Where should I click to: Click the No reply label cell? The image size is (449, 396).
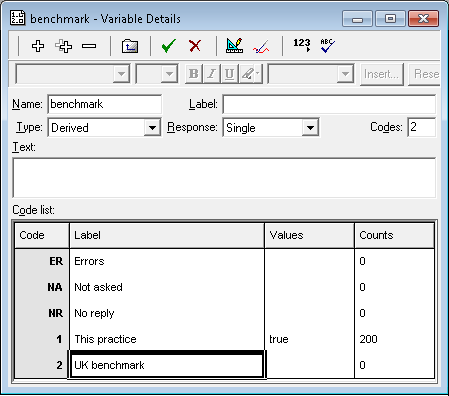[x=167, y=313]
